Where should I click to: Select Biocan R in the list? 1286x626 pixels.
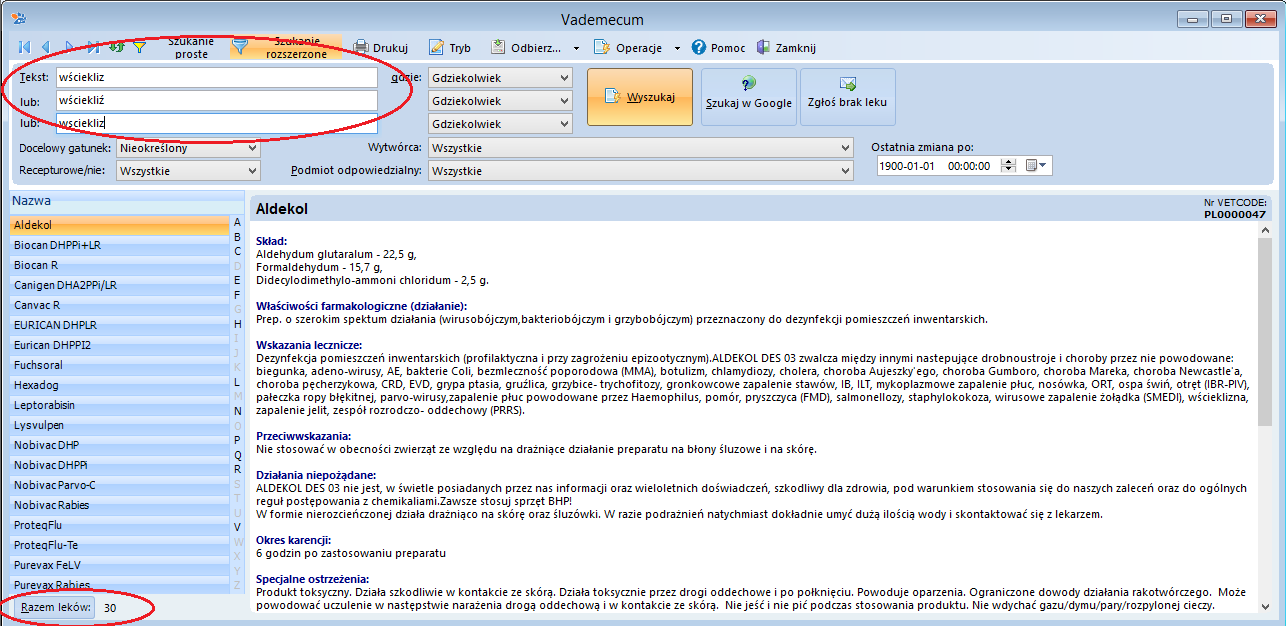point(120,265)
